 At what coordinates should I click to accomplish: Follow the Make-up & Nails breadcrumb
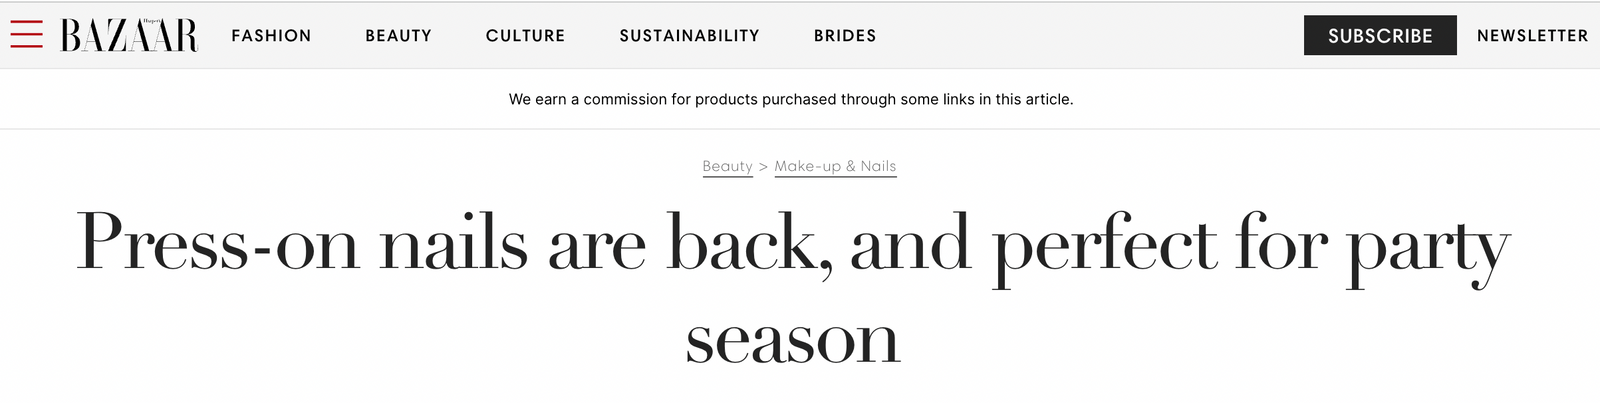click(x=835, y=166)
